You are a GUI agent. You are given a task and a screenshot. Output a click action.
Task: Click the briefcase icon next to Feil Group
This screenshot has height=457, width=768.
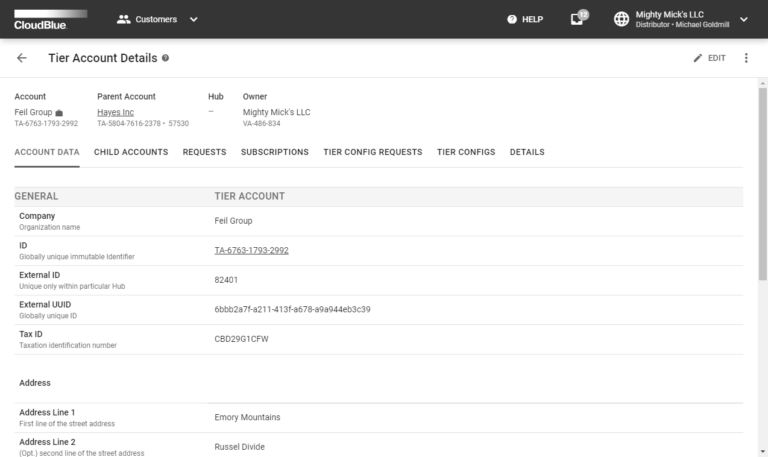point(59,113)
